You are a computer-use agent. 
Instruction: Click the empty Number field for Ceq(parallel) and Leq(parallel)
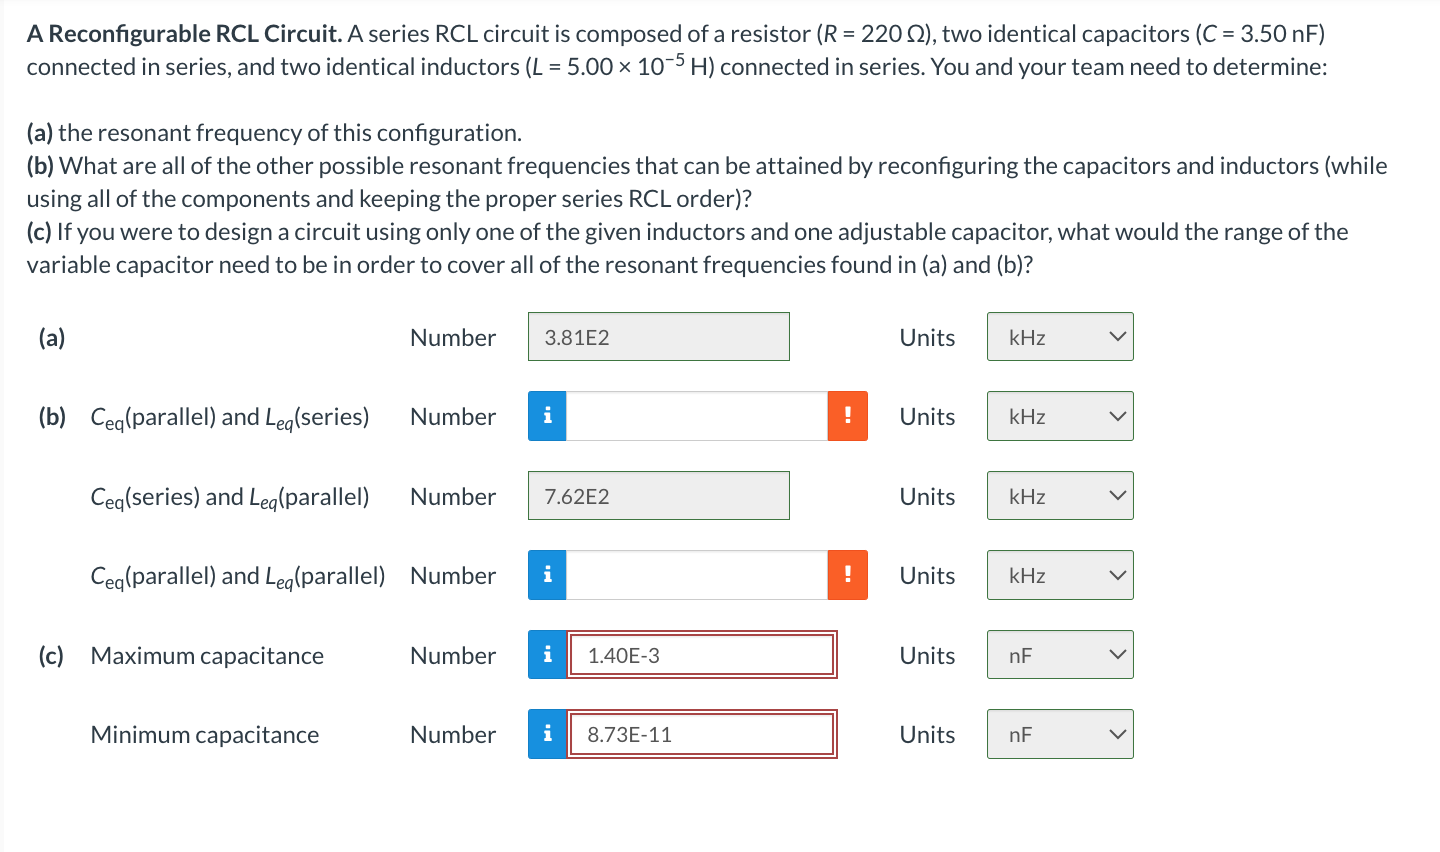[700, 575]
